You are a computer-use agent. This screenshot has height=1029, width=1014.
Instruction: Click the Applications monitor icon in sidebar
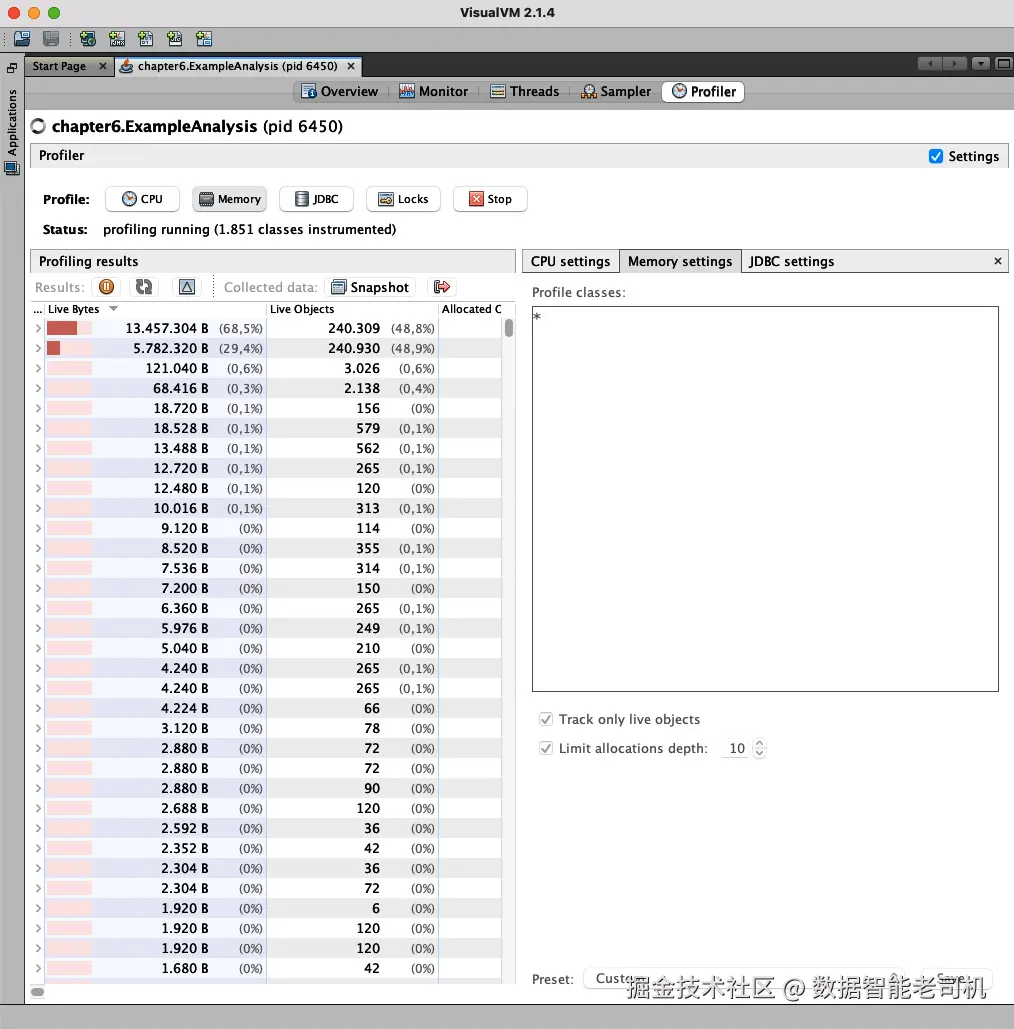pyautogui.click(x=12, y=169)
